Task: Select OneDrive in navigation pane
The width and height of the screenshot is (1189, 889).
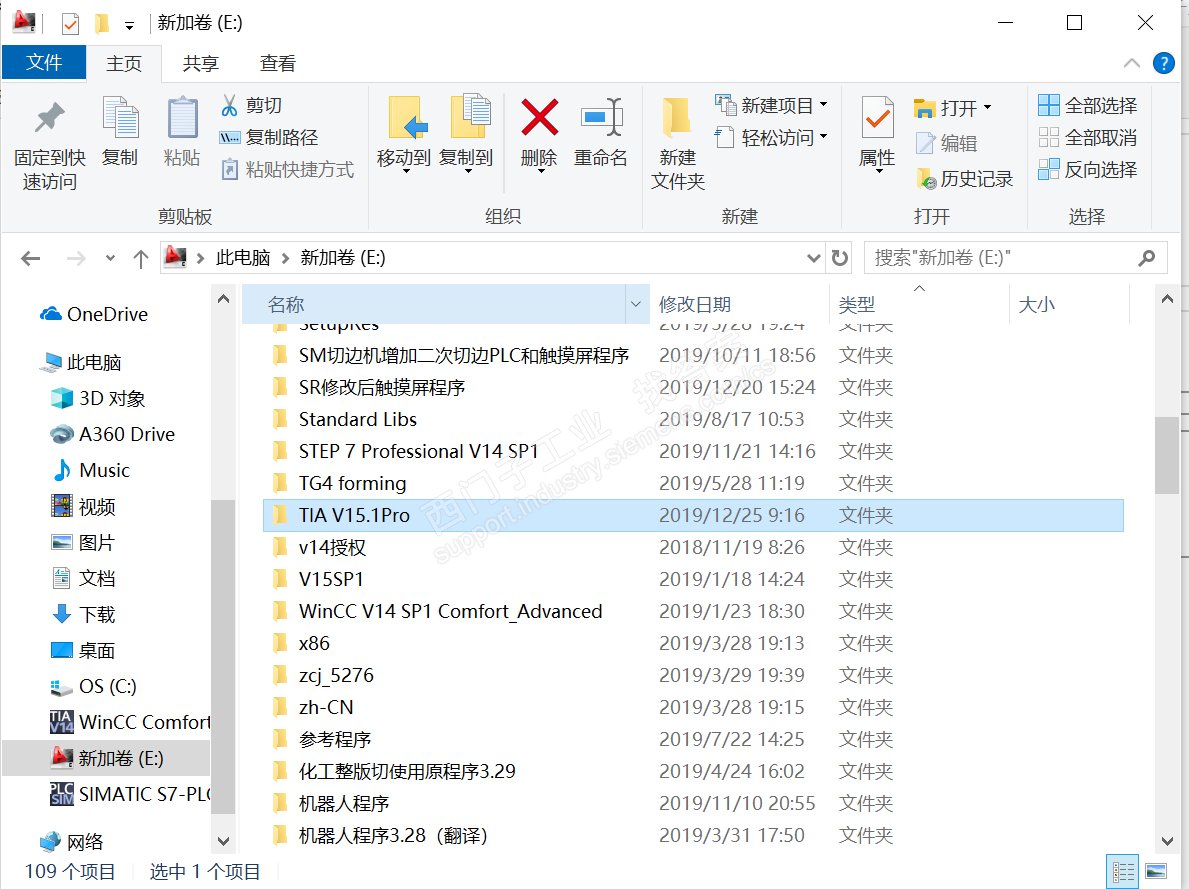Action: 93,314
